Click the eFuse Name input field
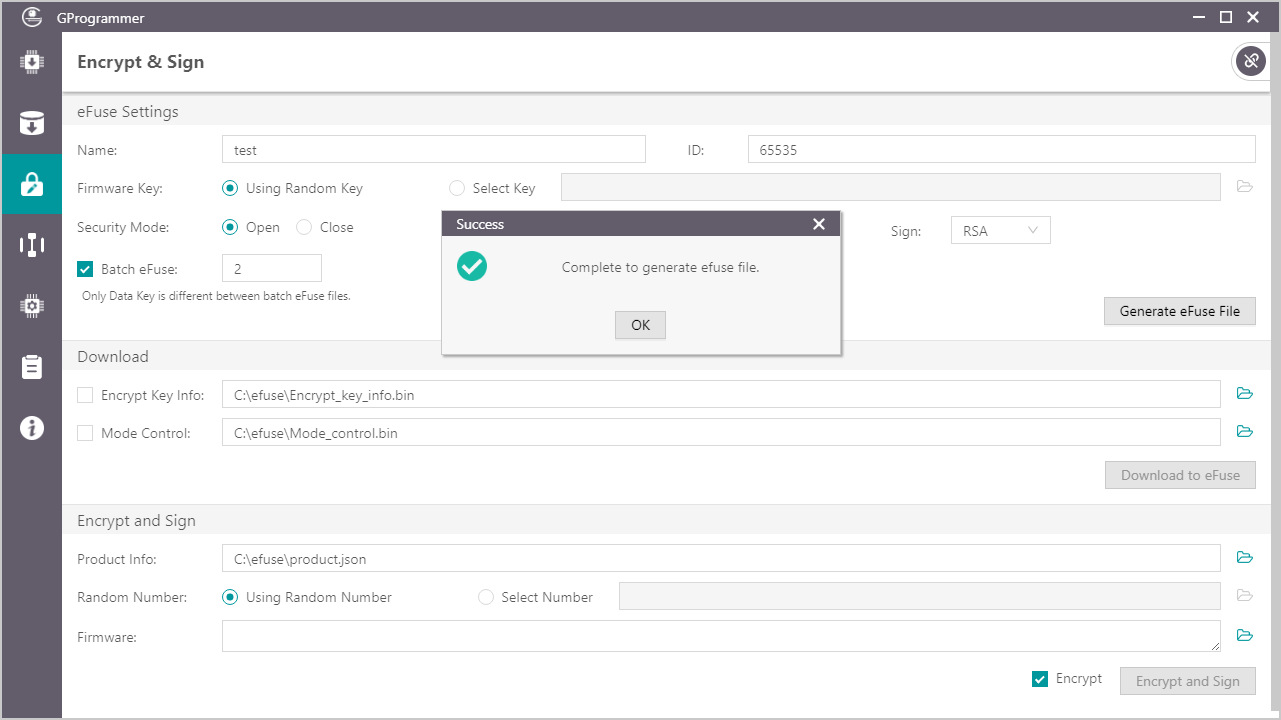1281x720 pixels. (x=433, y=150)
